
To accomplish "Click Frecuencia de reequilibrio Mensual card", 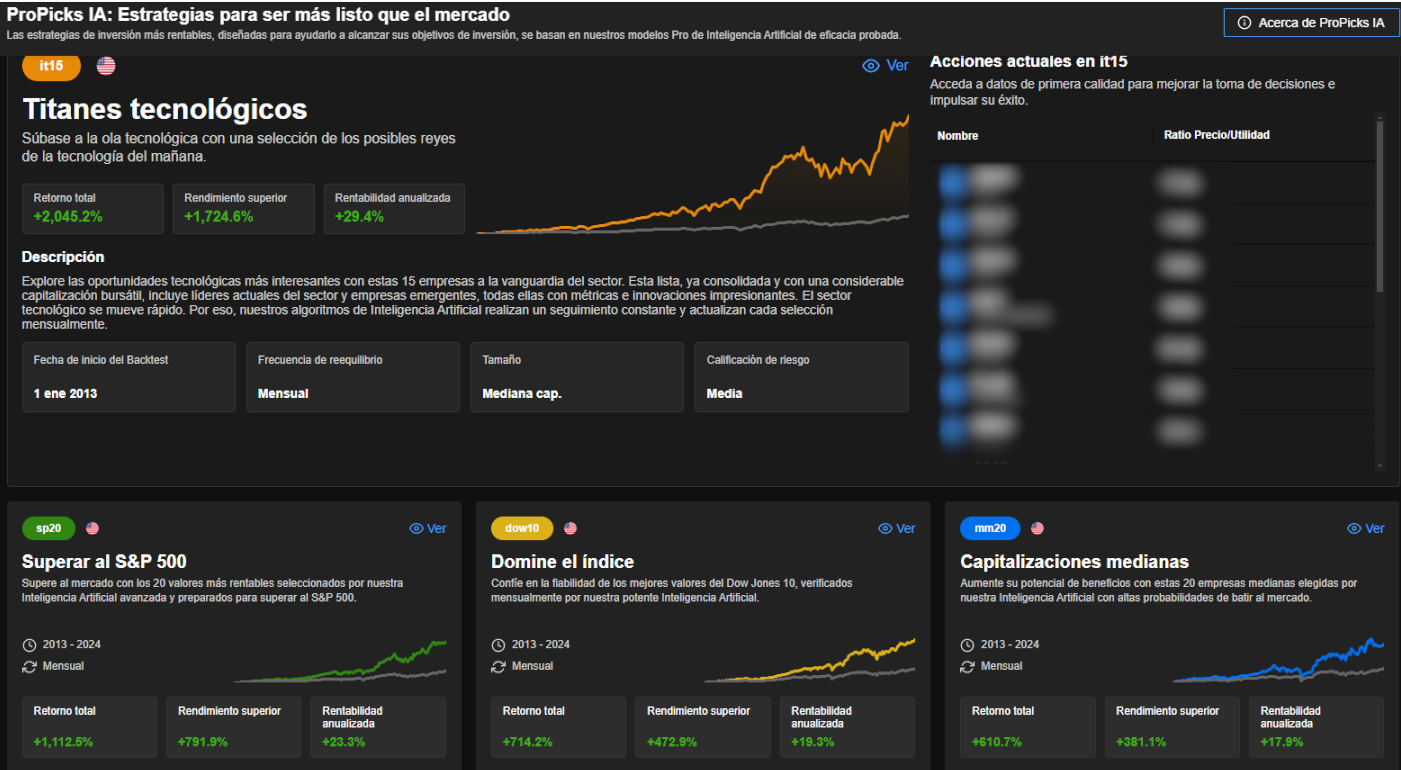I will [353, 377].
